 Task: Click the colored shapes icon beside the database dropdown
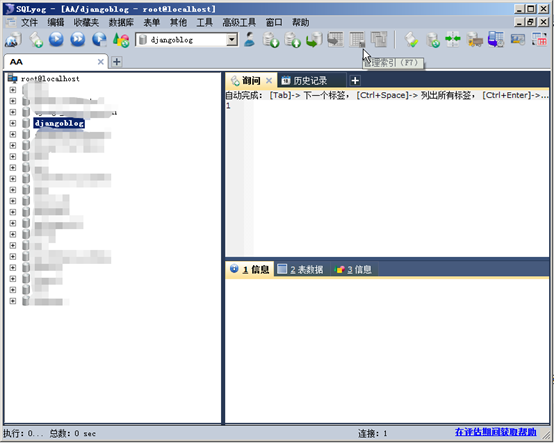pos(121,40)
